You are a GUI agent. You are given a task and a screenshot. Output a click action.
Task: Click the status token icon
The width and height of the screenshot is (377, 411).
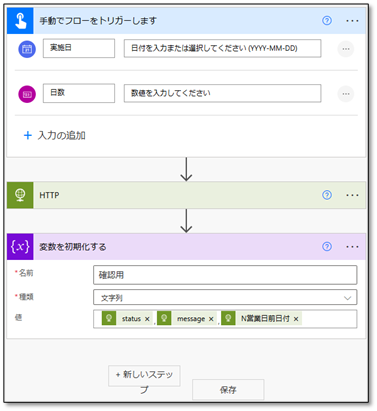[x=109, y=318]
